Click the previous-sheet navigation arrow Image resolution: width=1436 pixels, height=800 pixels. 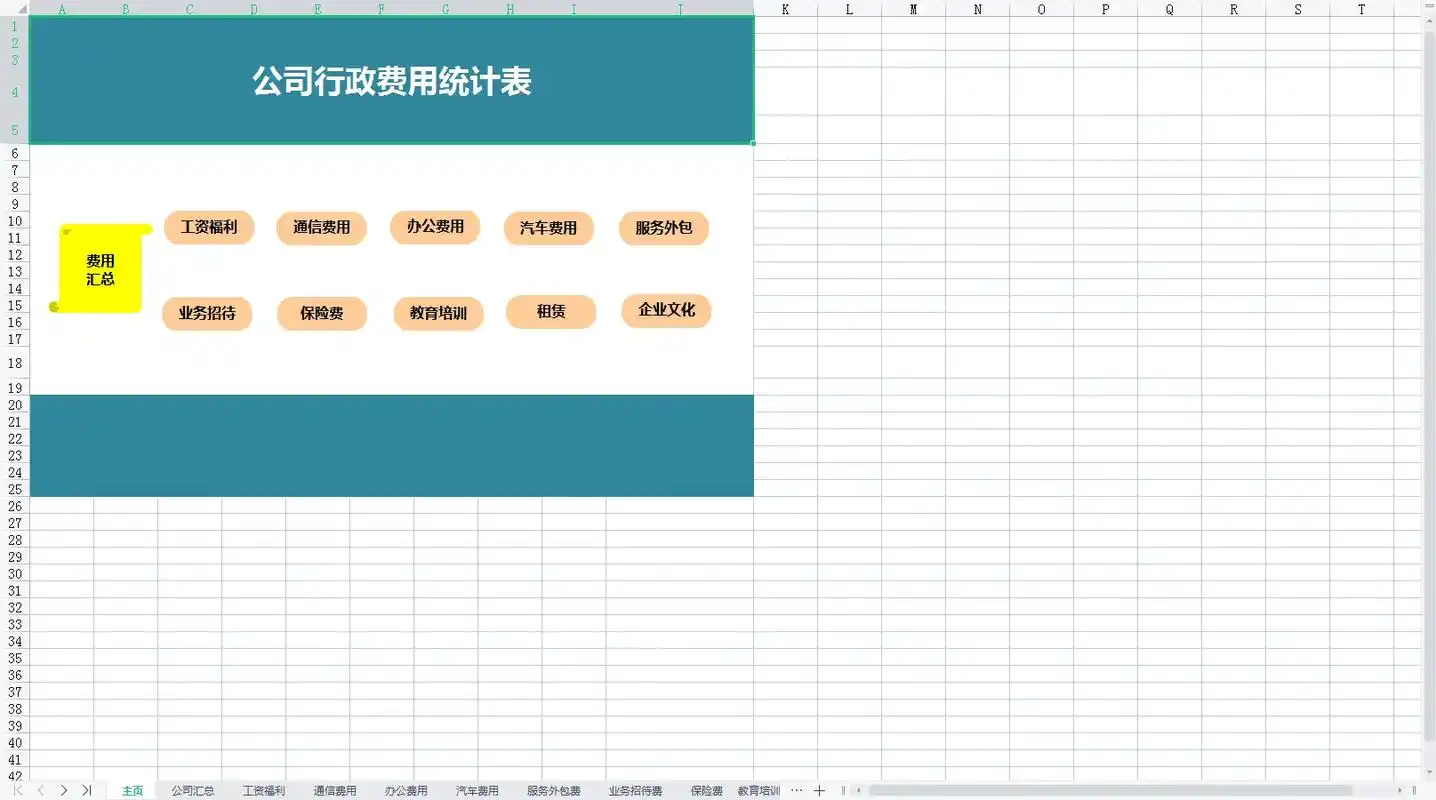[40, 790]
